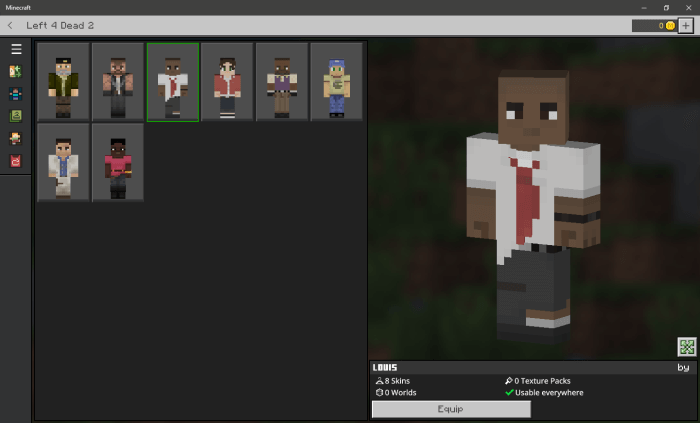Screen dimensions: 700x423
Task: Click the green icon in the left sidebar
Action: 16,116
